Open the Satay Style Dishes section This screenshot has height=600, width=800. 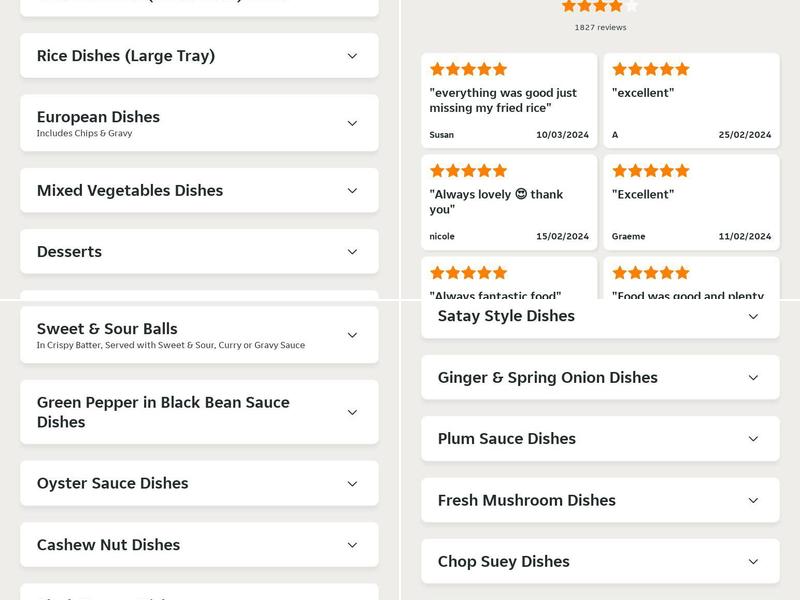tap(600, 316)
